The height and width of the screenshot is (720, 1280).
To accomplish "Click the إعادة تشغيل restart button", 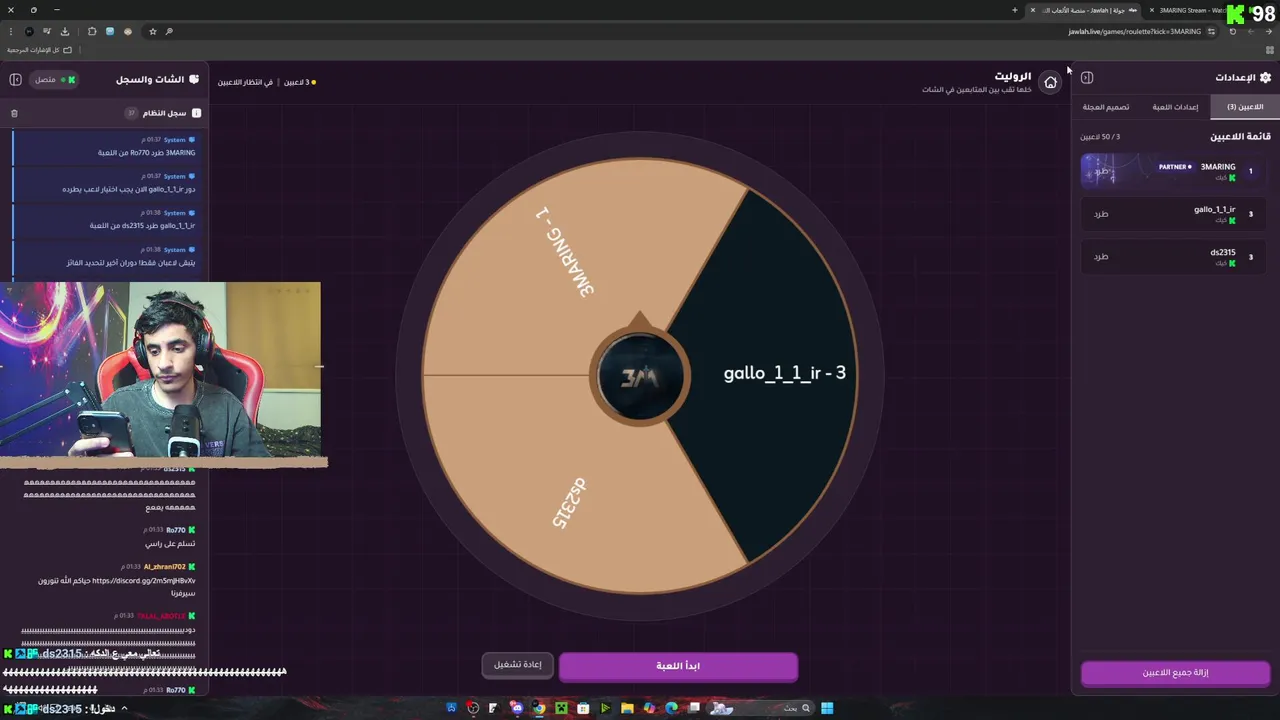I will [518, 665].
